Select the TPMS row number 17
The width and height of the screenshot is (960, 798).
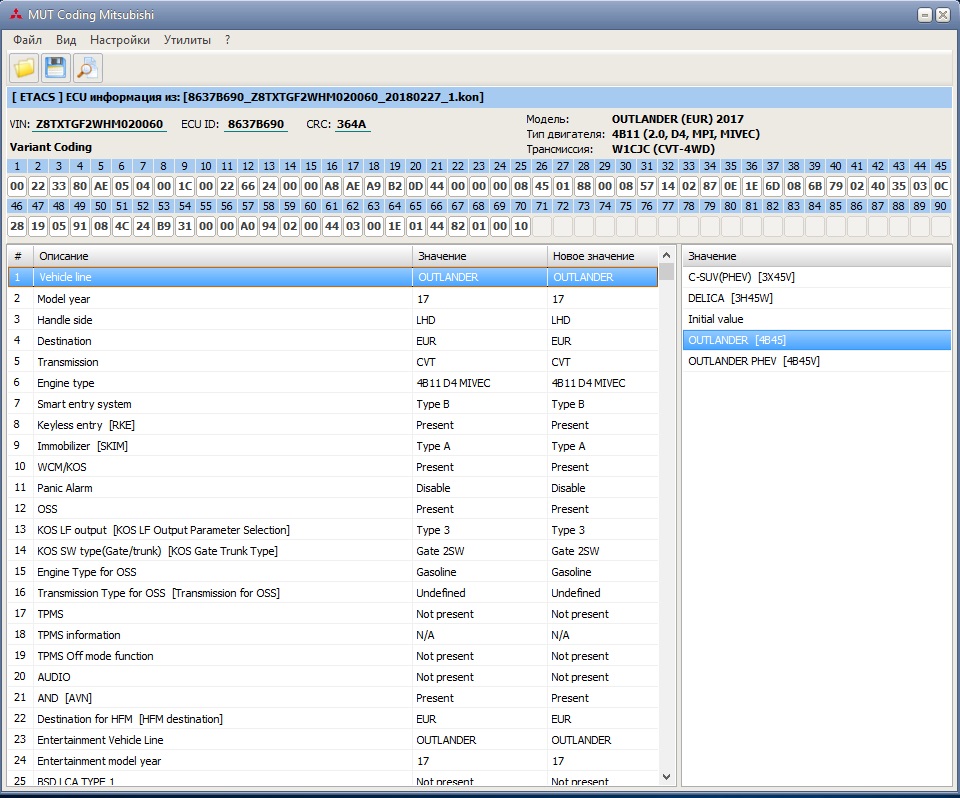tap(333, 614)
